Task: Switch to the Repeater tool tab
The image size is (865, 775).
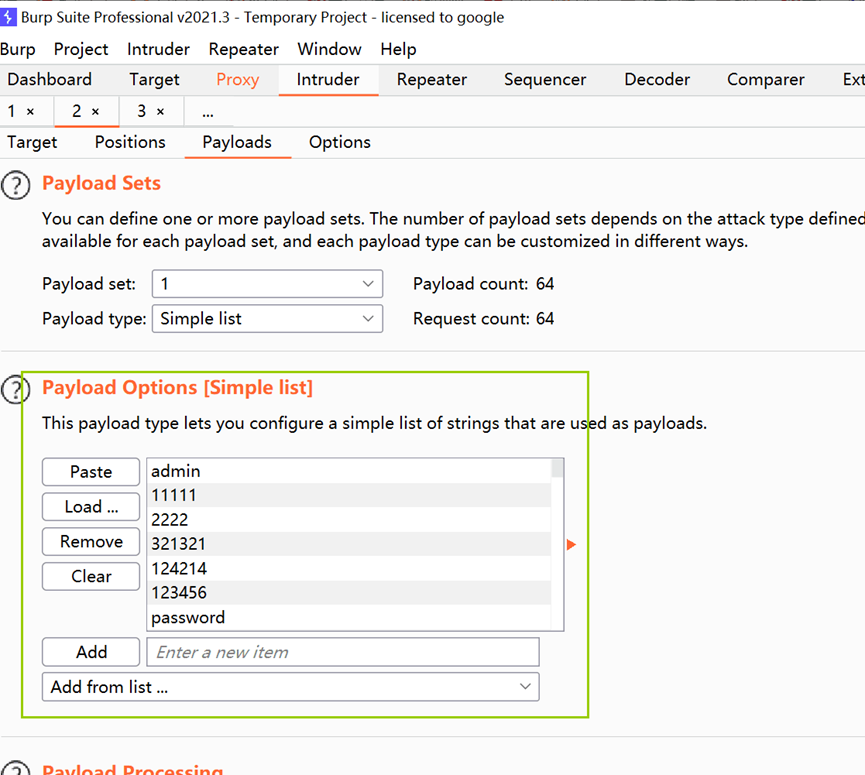Action: click(432, 79)
